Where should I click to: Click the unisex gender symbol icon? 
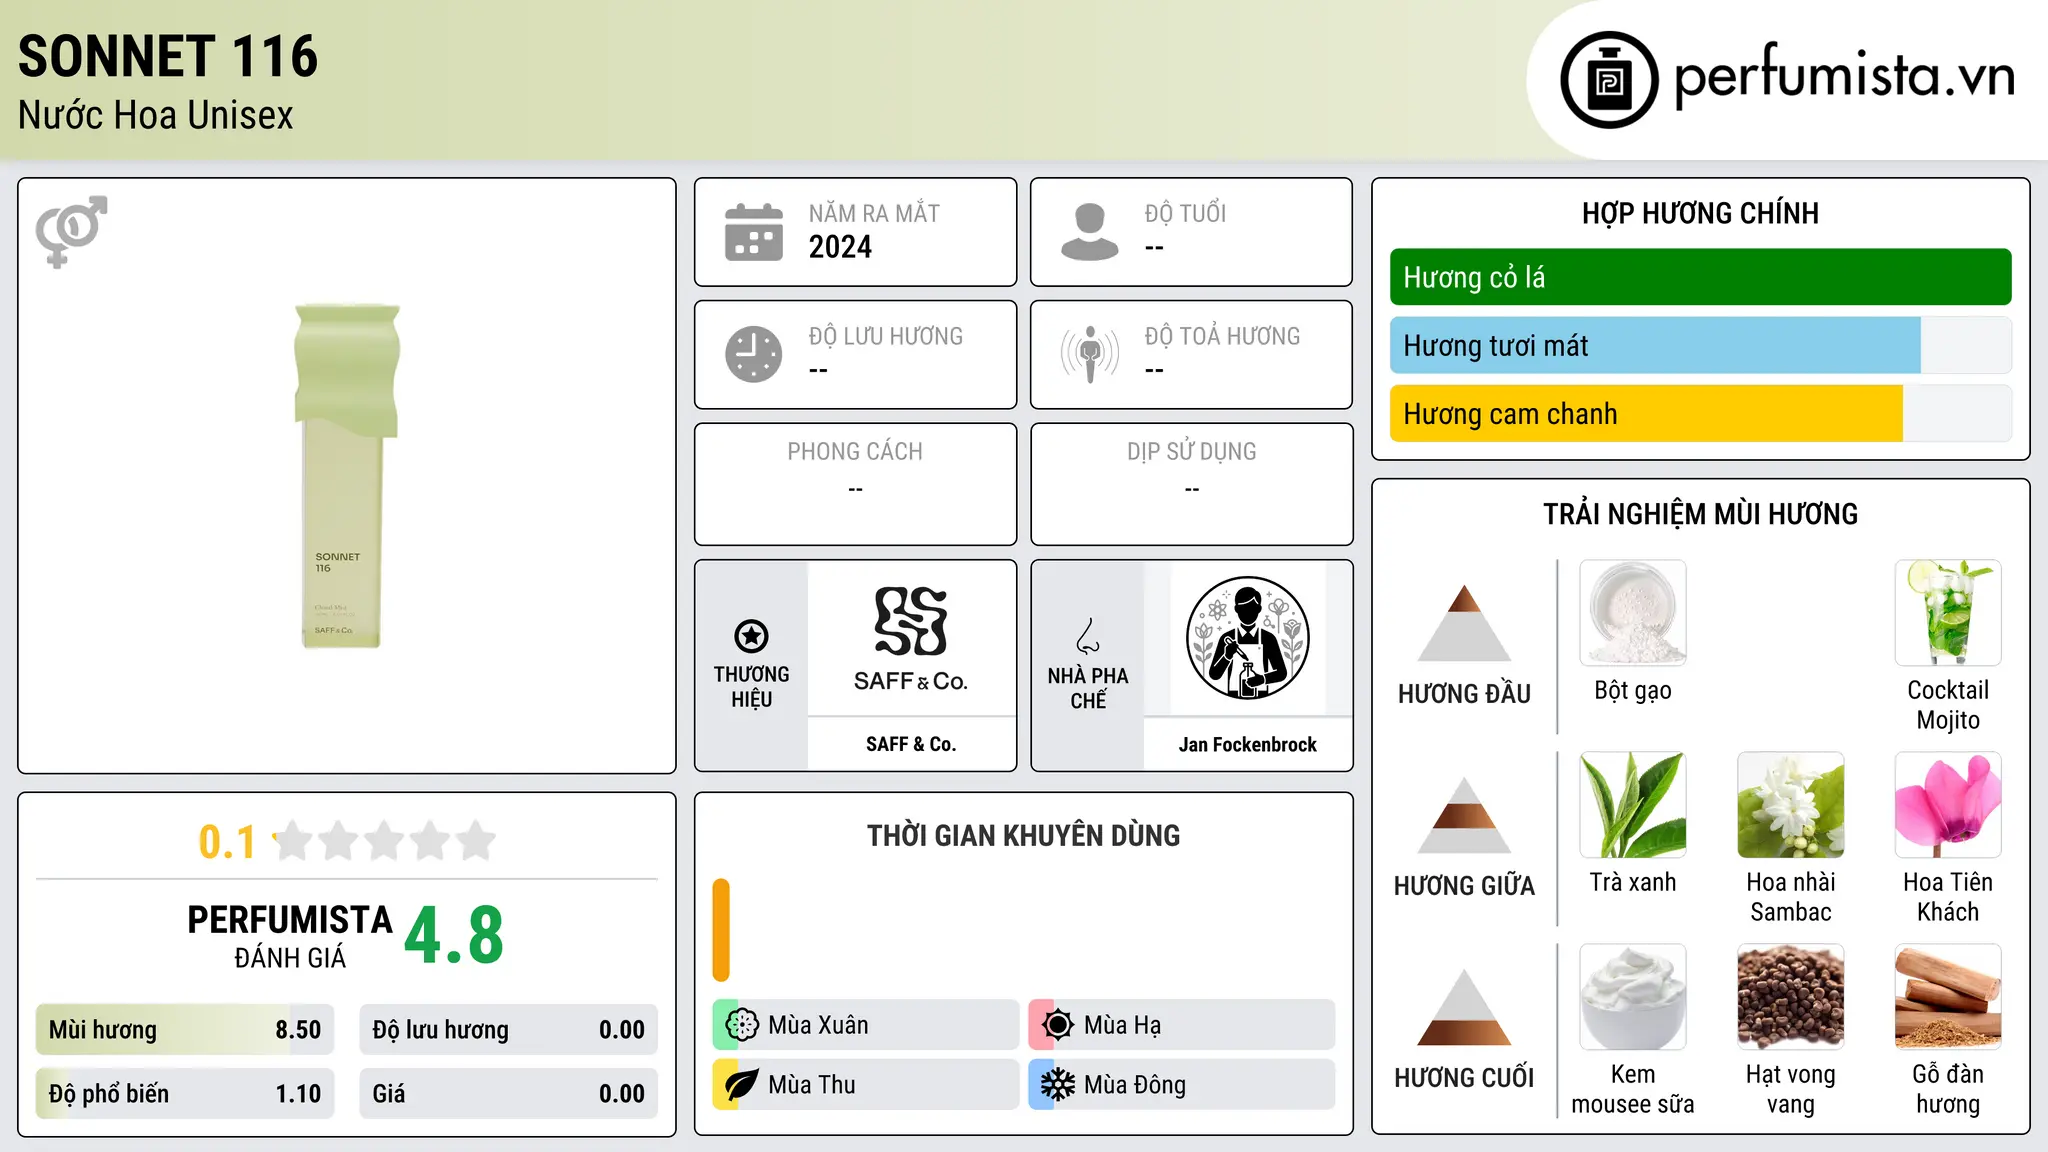[71, 231]
